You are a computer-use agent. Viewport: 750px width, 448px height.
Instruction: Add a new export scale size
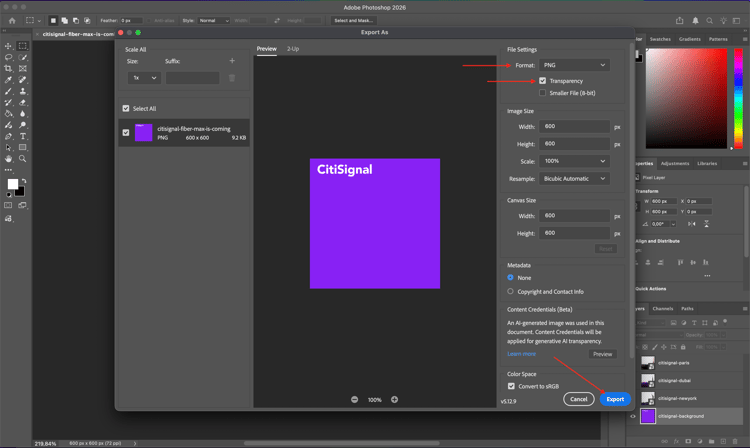tap(232, 61)
